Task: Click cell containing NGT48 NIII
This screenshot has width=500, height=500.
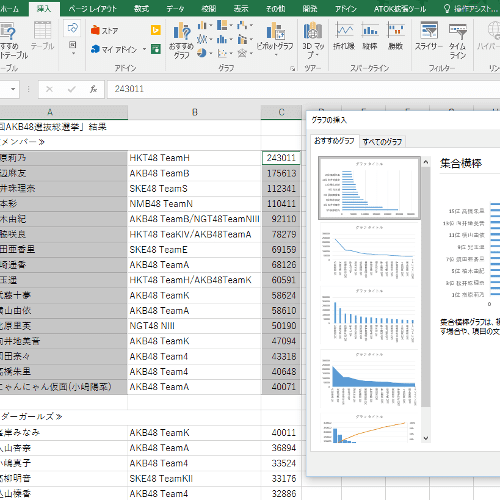Action: (194, 326)
